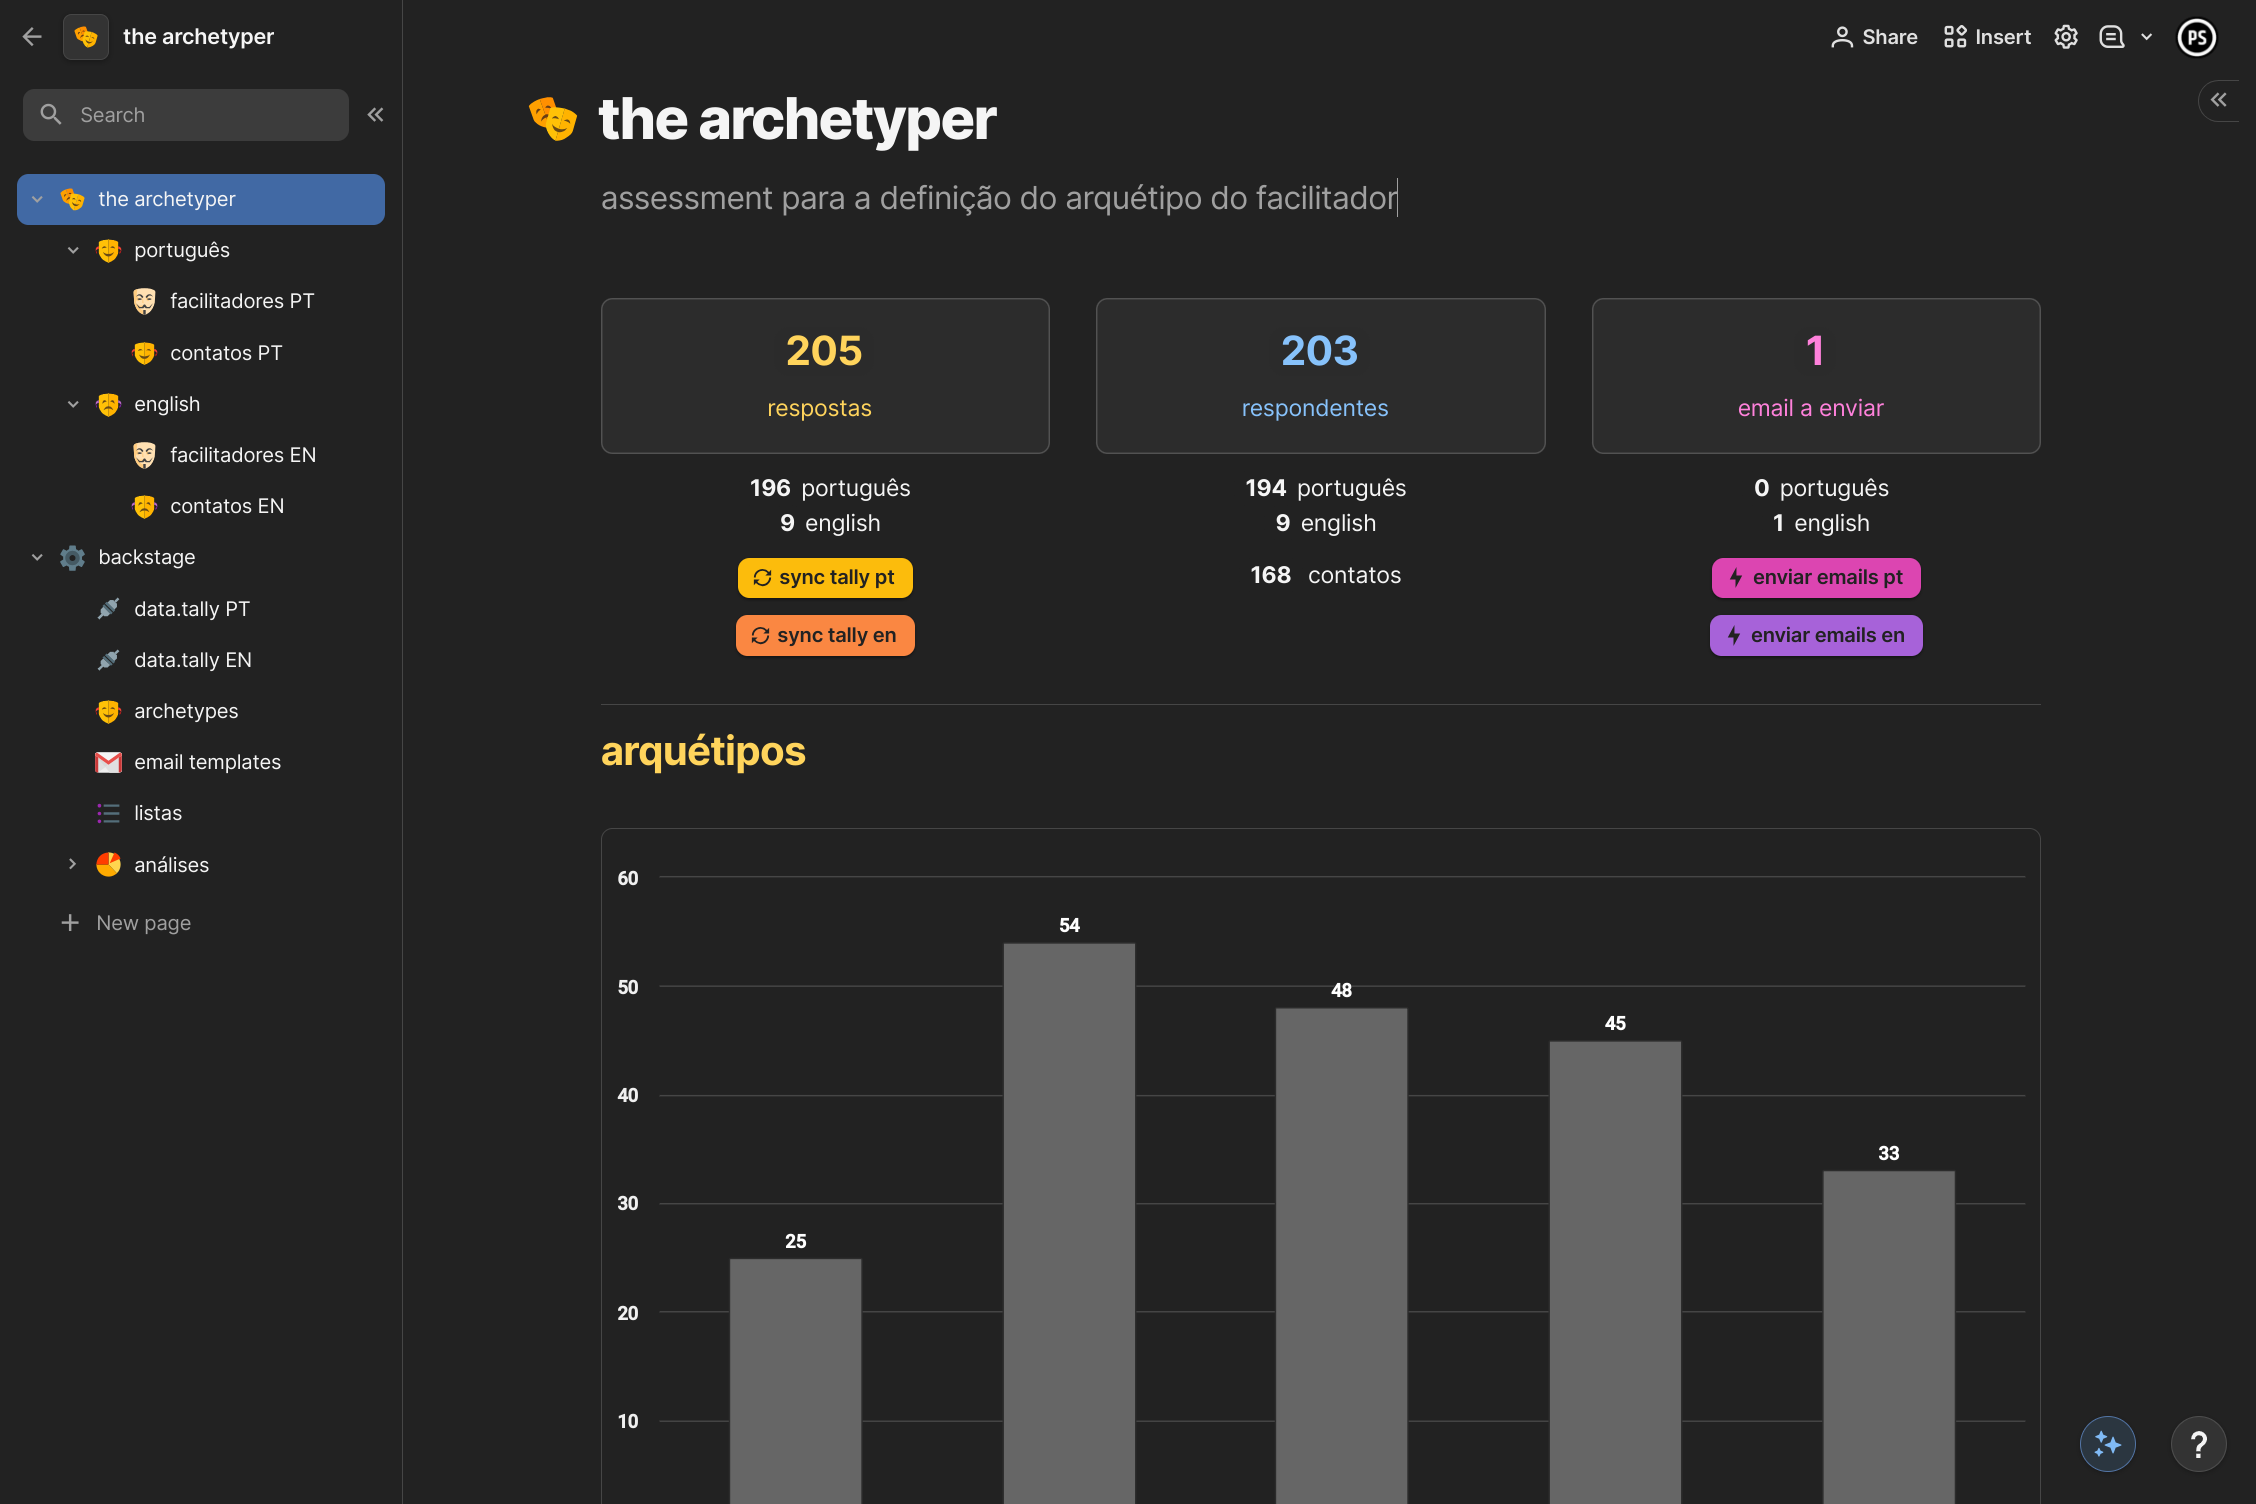Open the dropdown arrow next to comments
Viewport: 2256px width, 1504px height.
[2146, 37]
